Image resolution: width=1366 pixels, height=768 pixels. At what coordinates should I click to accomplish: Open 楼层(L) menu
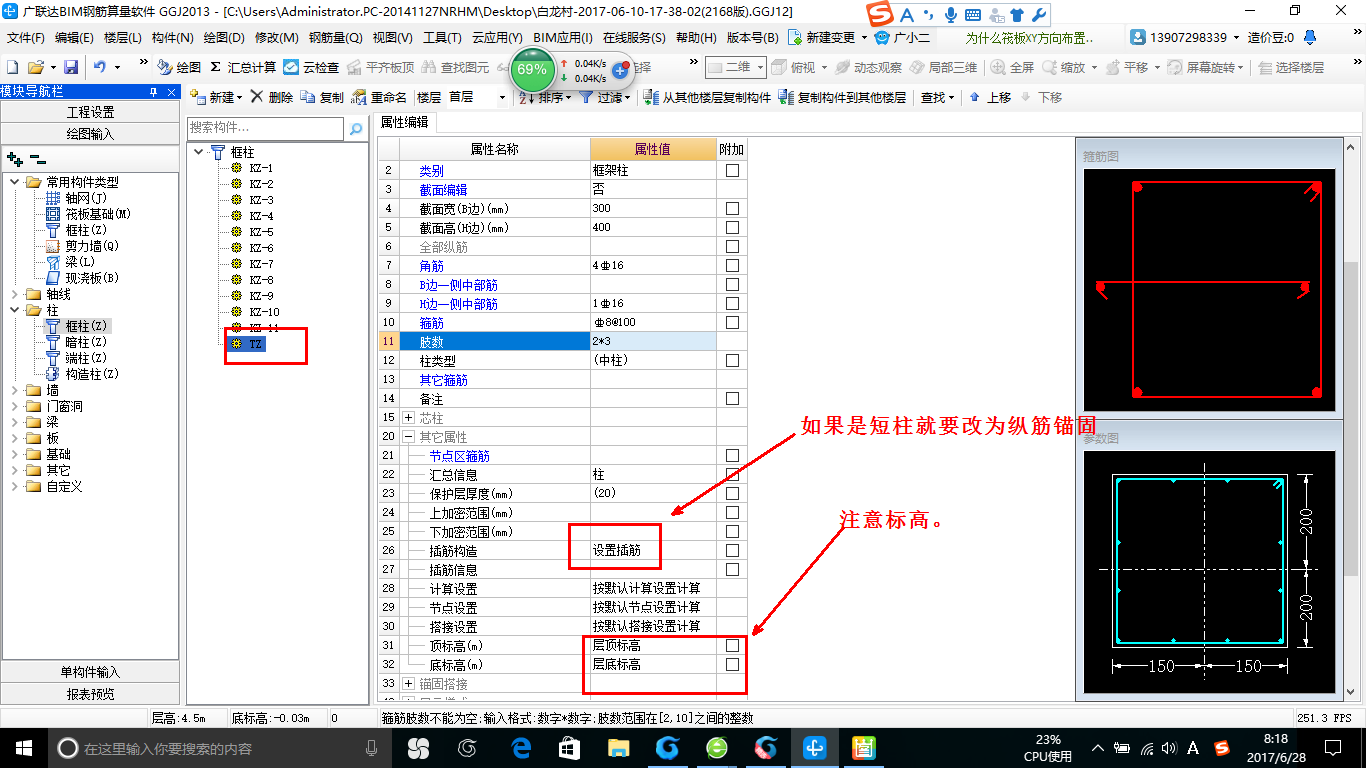123,38
